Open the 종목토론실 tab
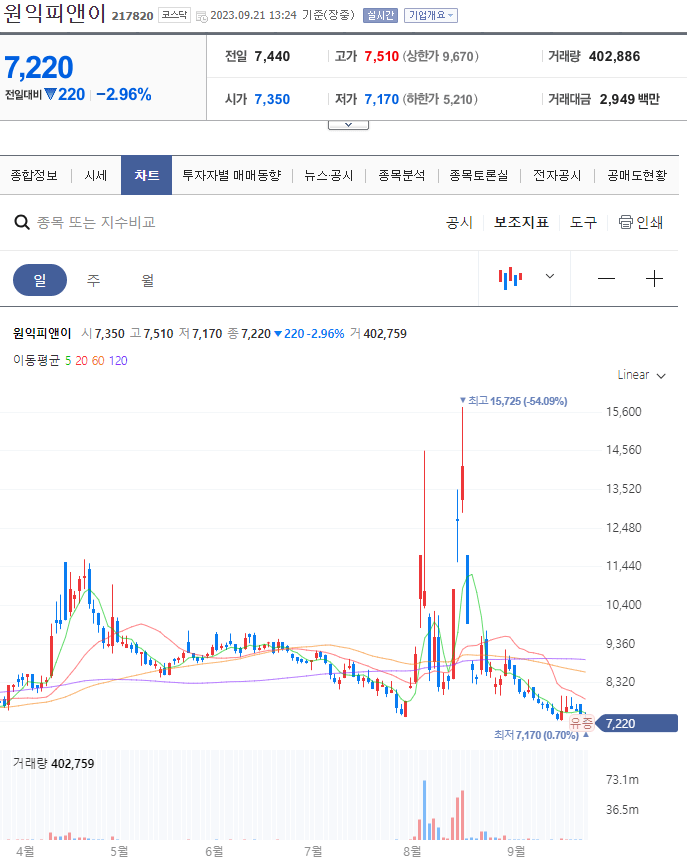 [x=479, y=175]
